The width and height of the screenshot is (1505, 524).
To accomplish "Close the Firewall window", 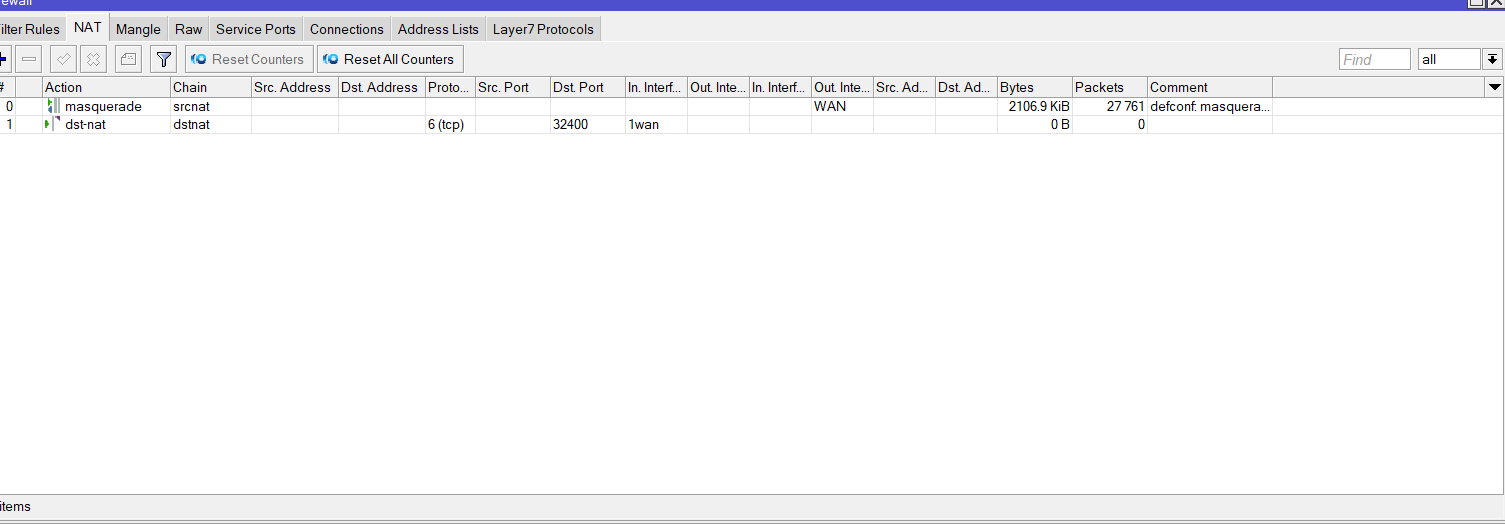I will [1497, 4].
